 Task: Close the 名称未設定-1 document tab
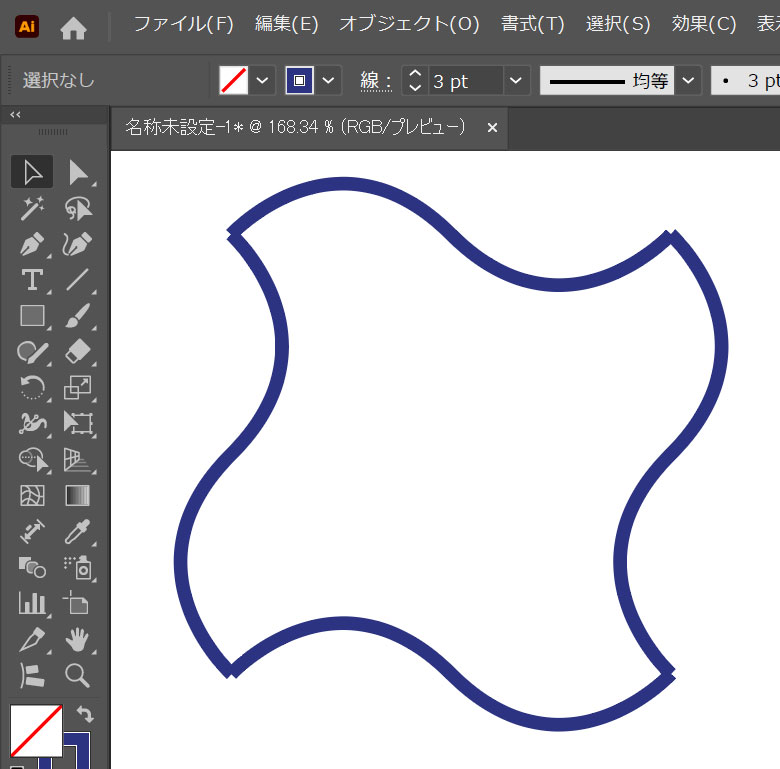coord(492,128)
